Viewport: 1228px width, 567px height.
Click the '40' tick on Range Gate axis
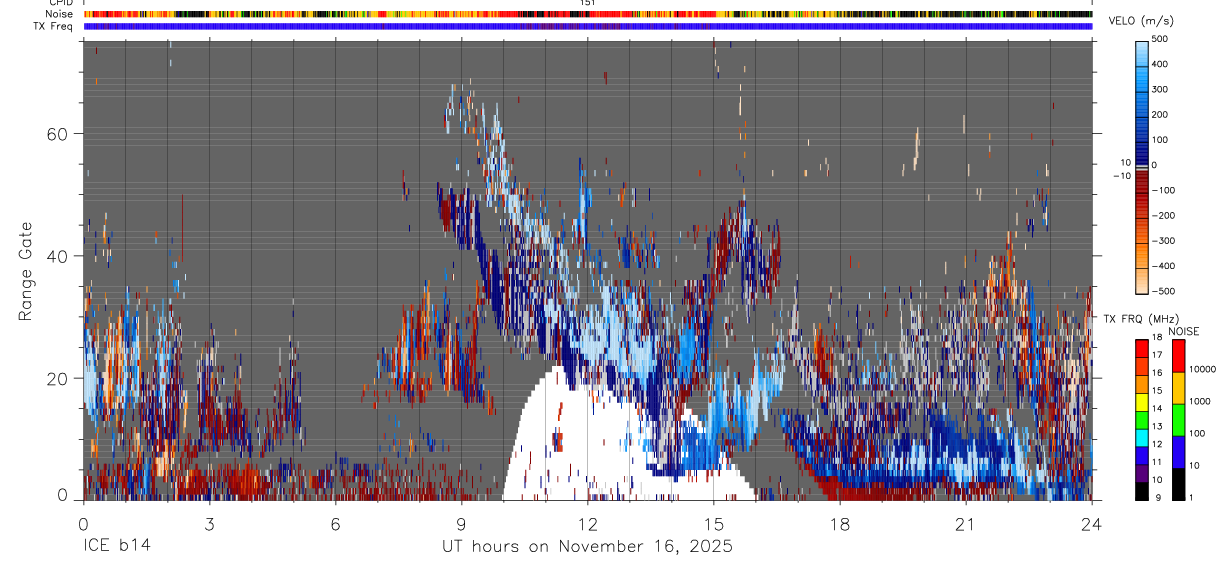point(55,256)
